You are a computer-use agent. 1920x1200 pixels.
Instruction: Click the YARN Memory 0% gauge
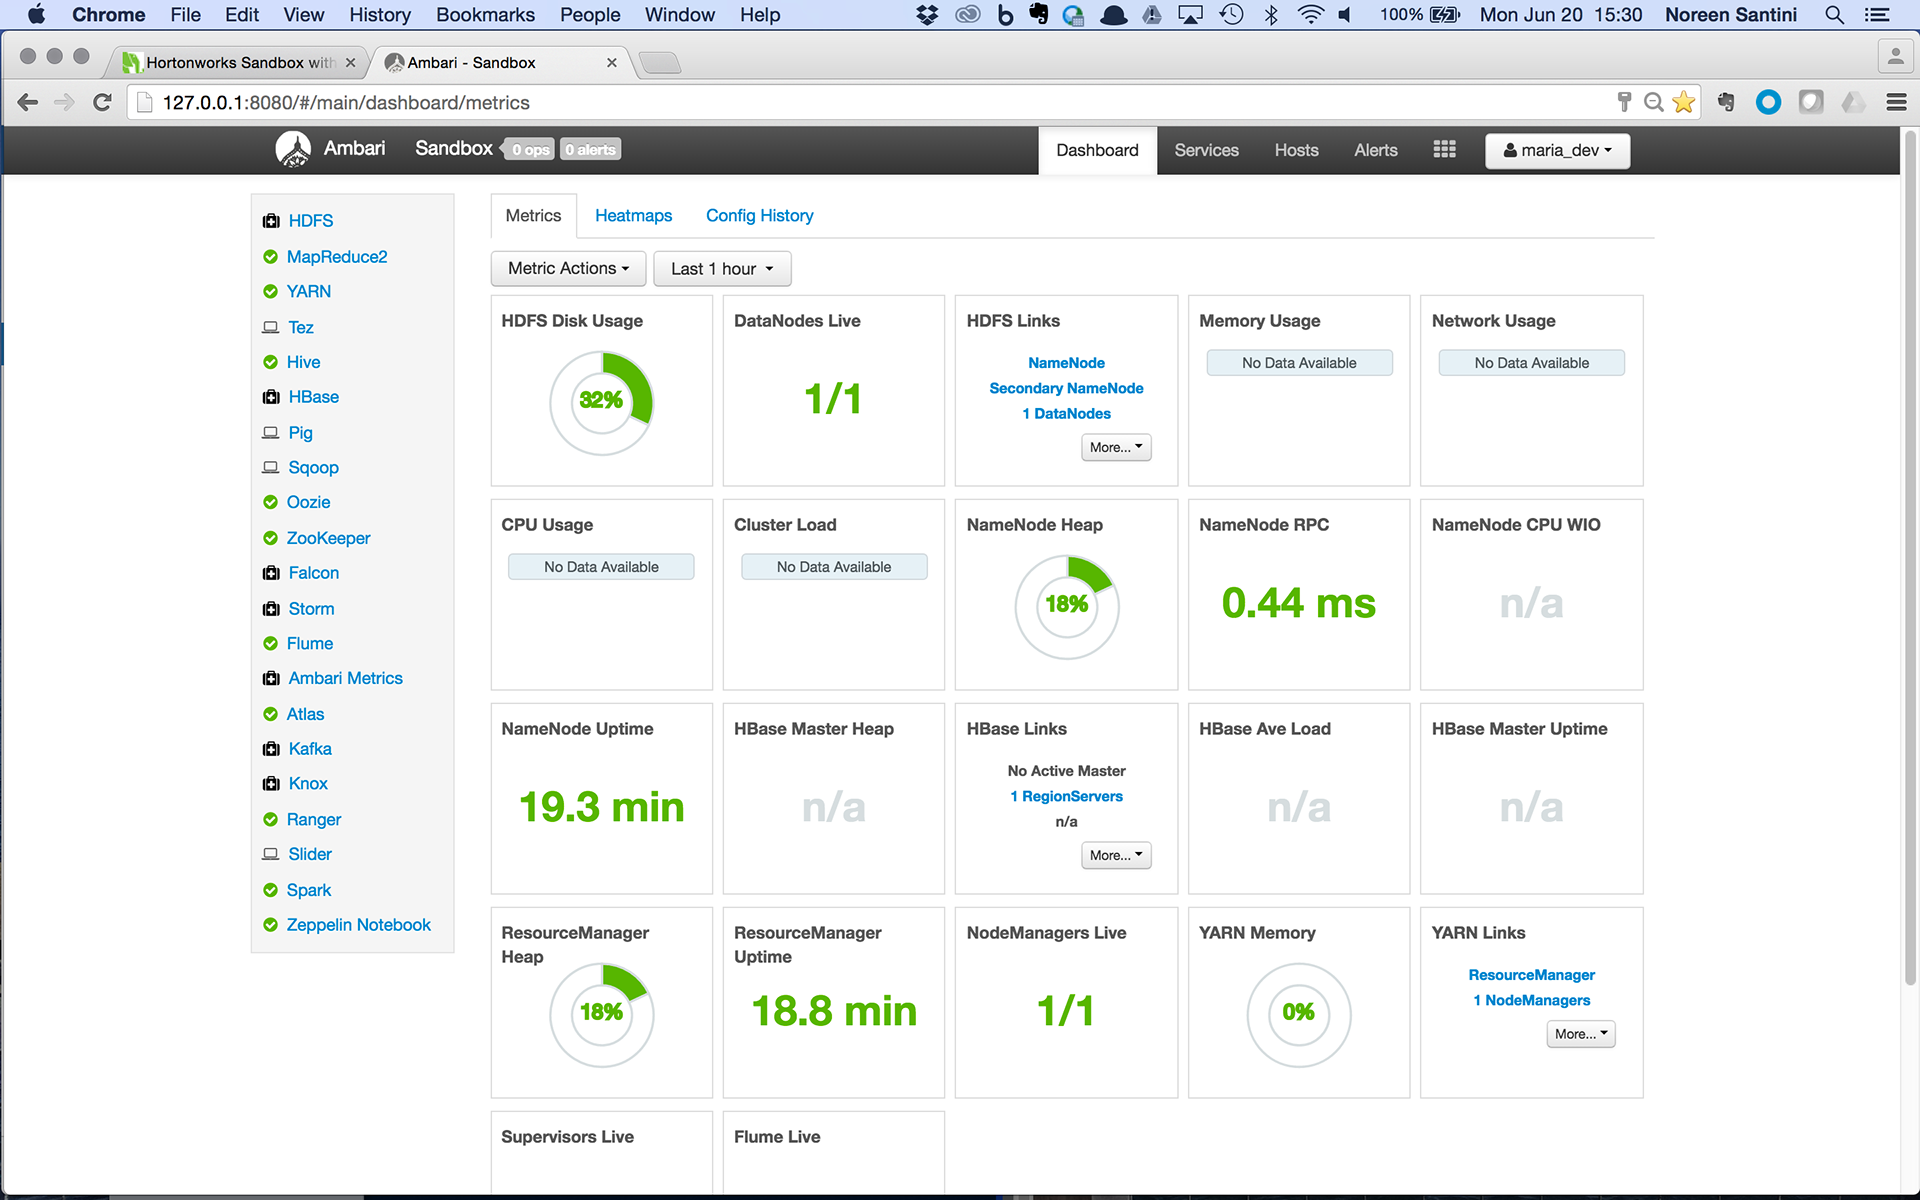(x=1298, y=1014)
